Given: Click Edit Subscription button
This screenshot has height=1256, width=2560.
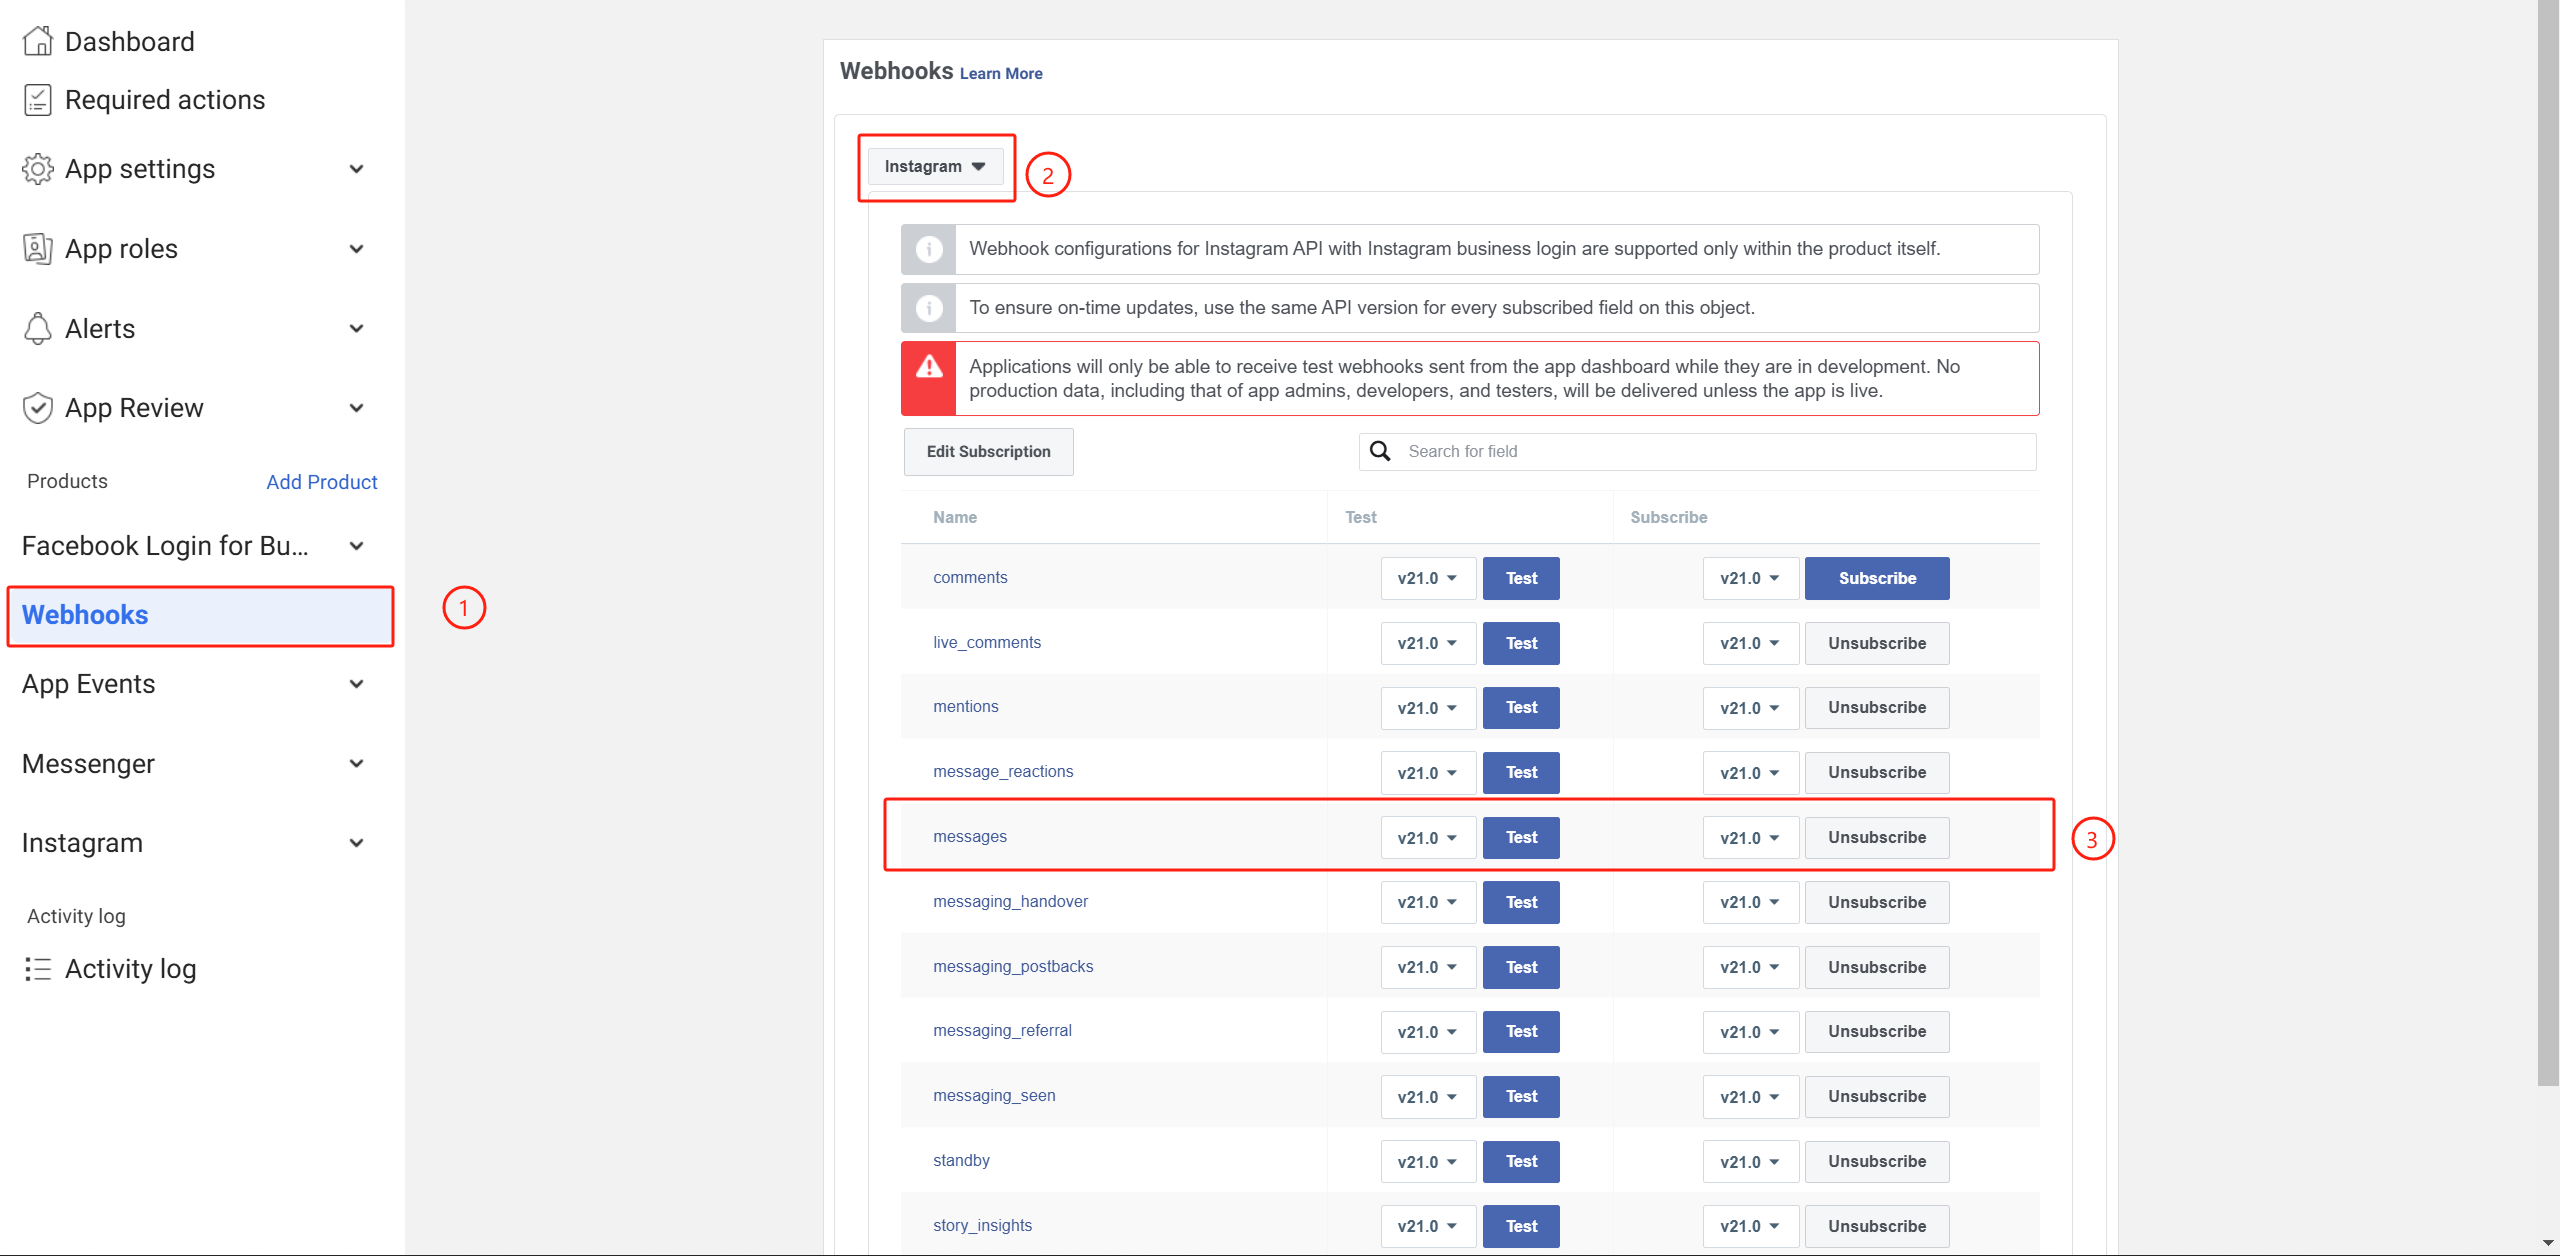Looking at the screenshot, I should [988, 451].
